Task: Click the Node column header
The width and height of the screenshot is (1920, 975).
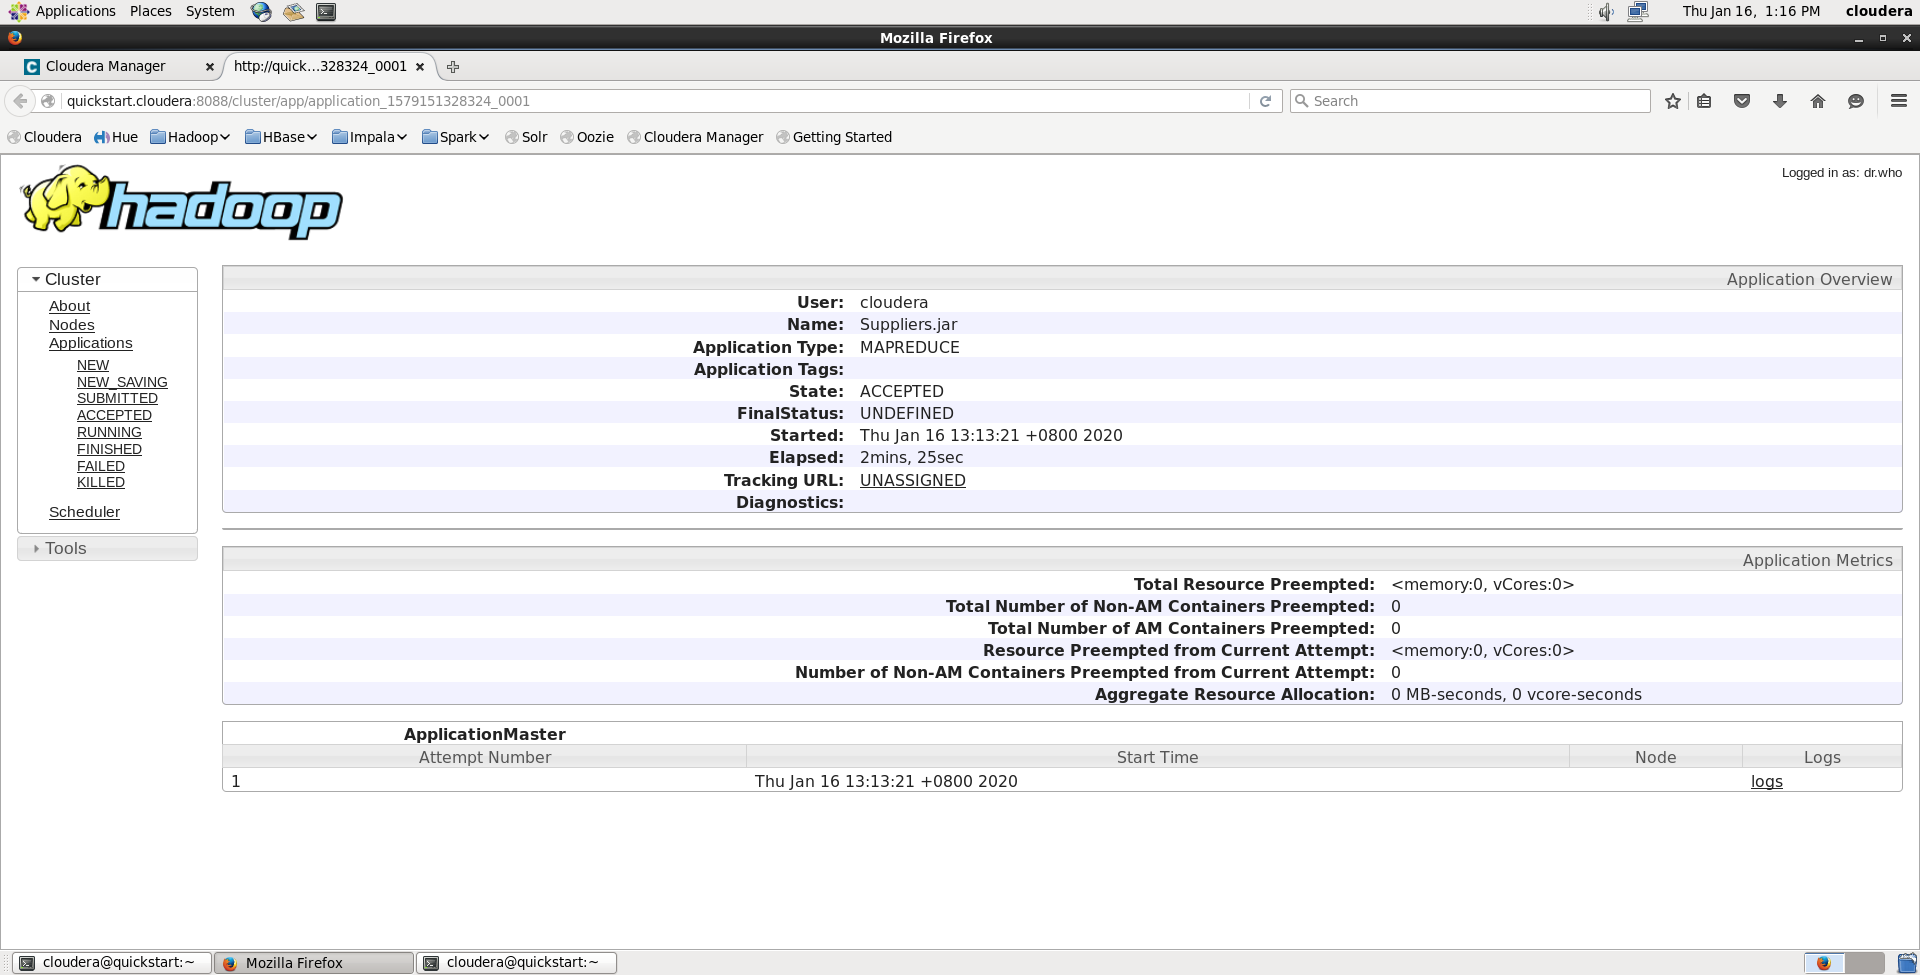Action: 1656,758
